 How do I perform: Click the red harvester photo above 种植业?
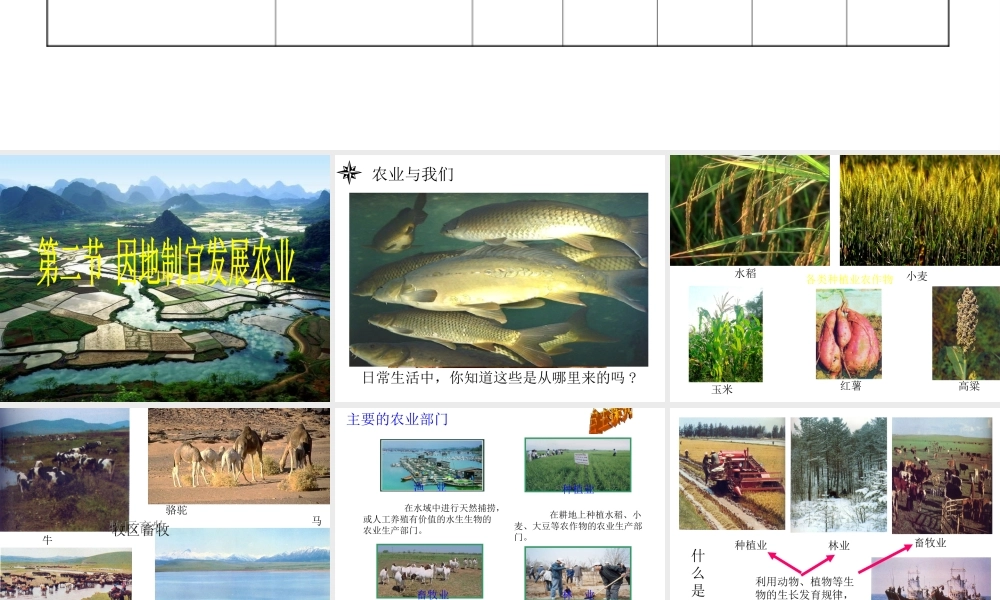click(732, 474)
